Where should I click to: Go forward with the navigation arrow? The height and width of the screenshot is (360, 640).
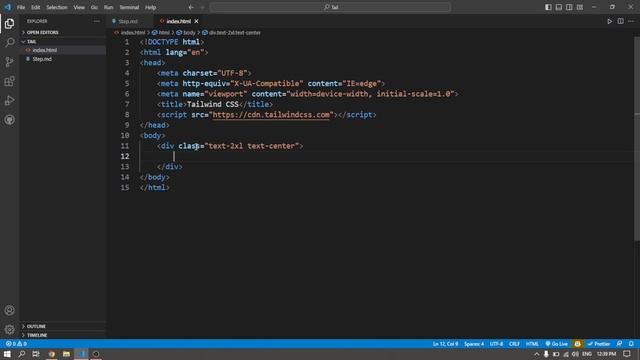[202, 7]
